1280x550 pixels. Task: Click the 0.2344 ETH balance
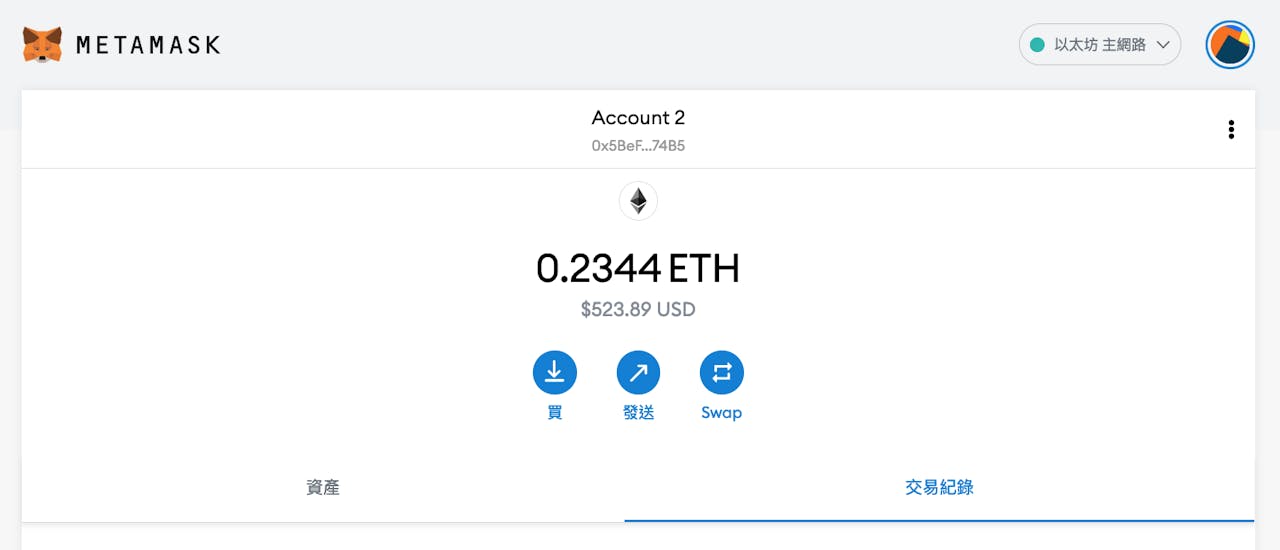click(638, 268)
